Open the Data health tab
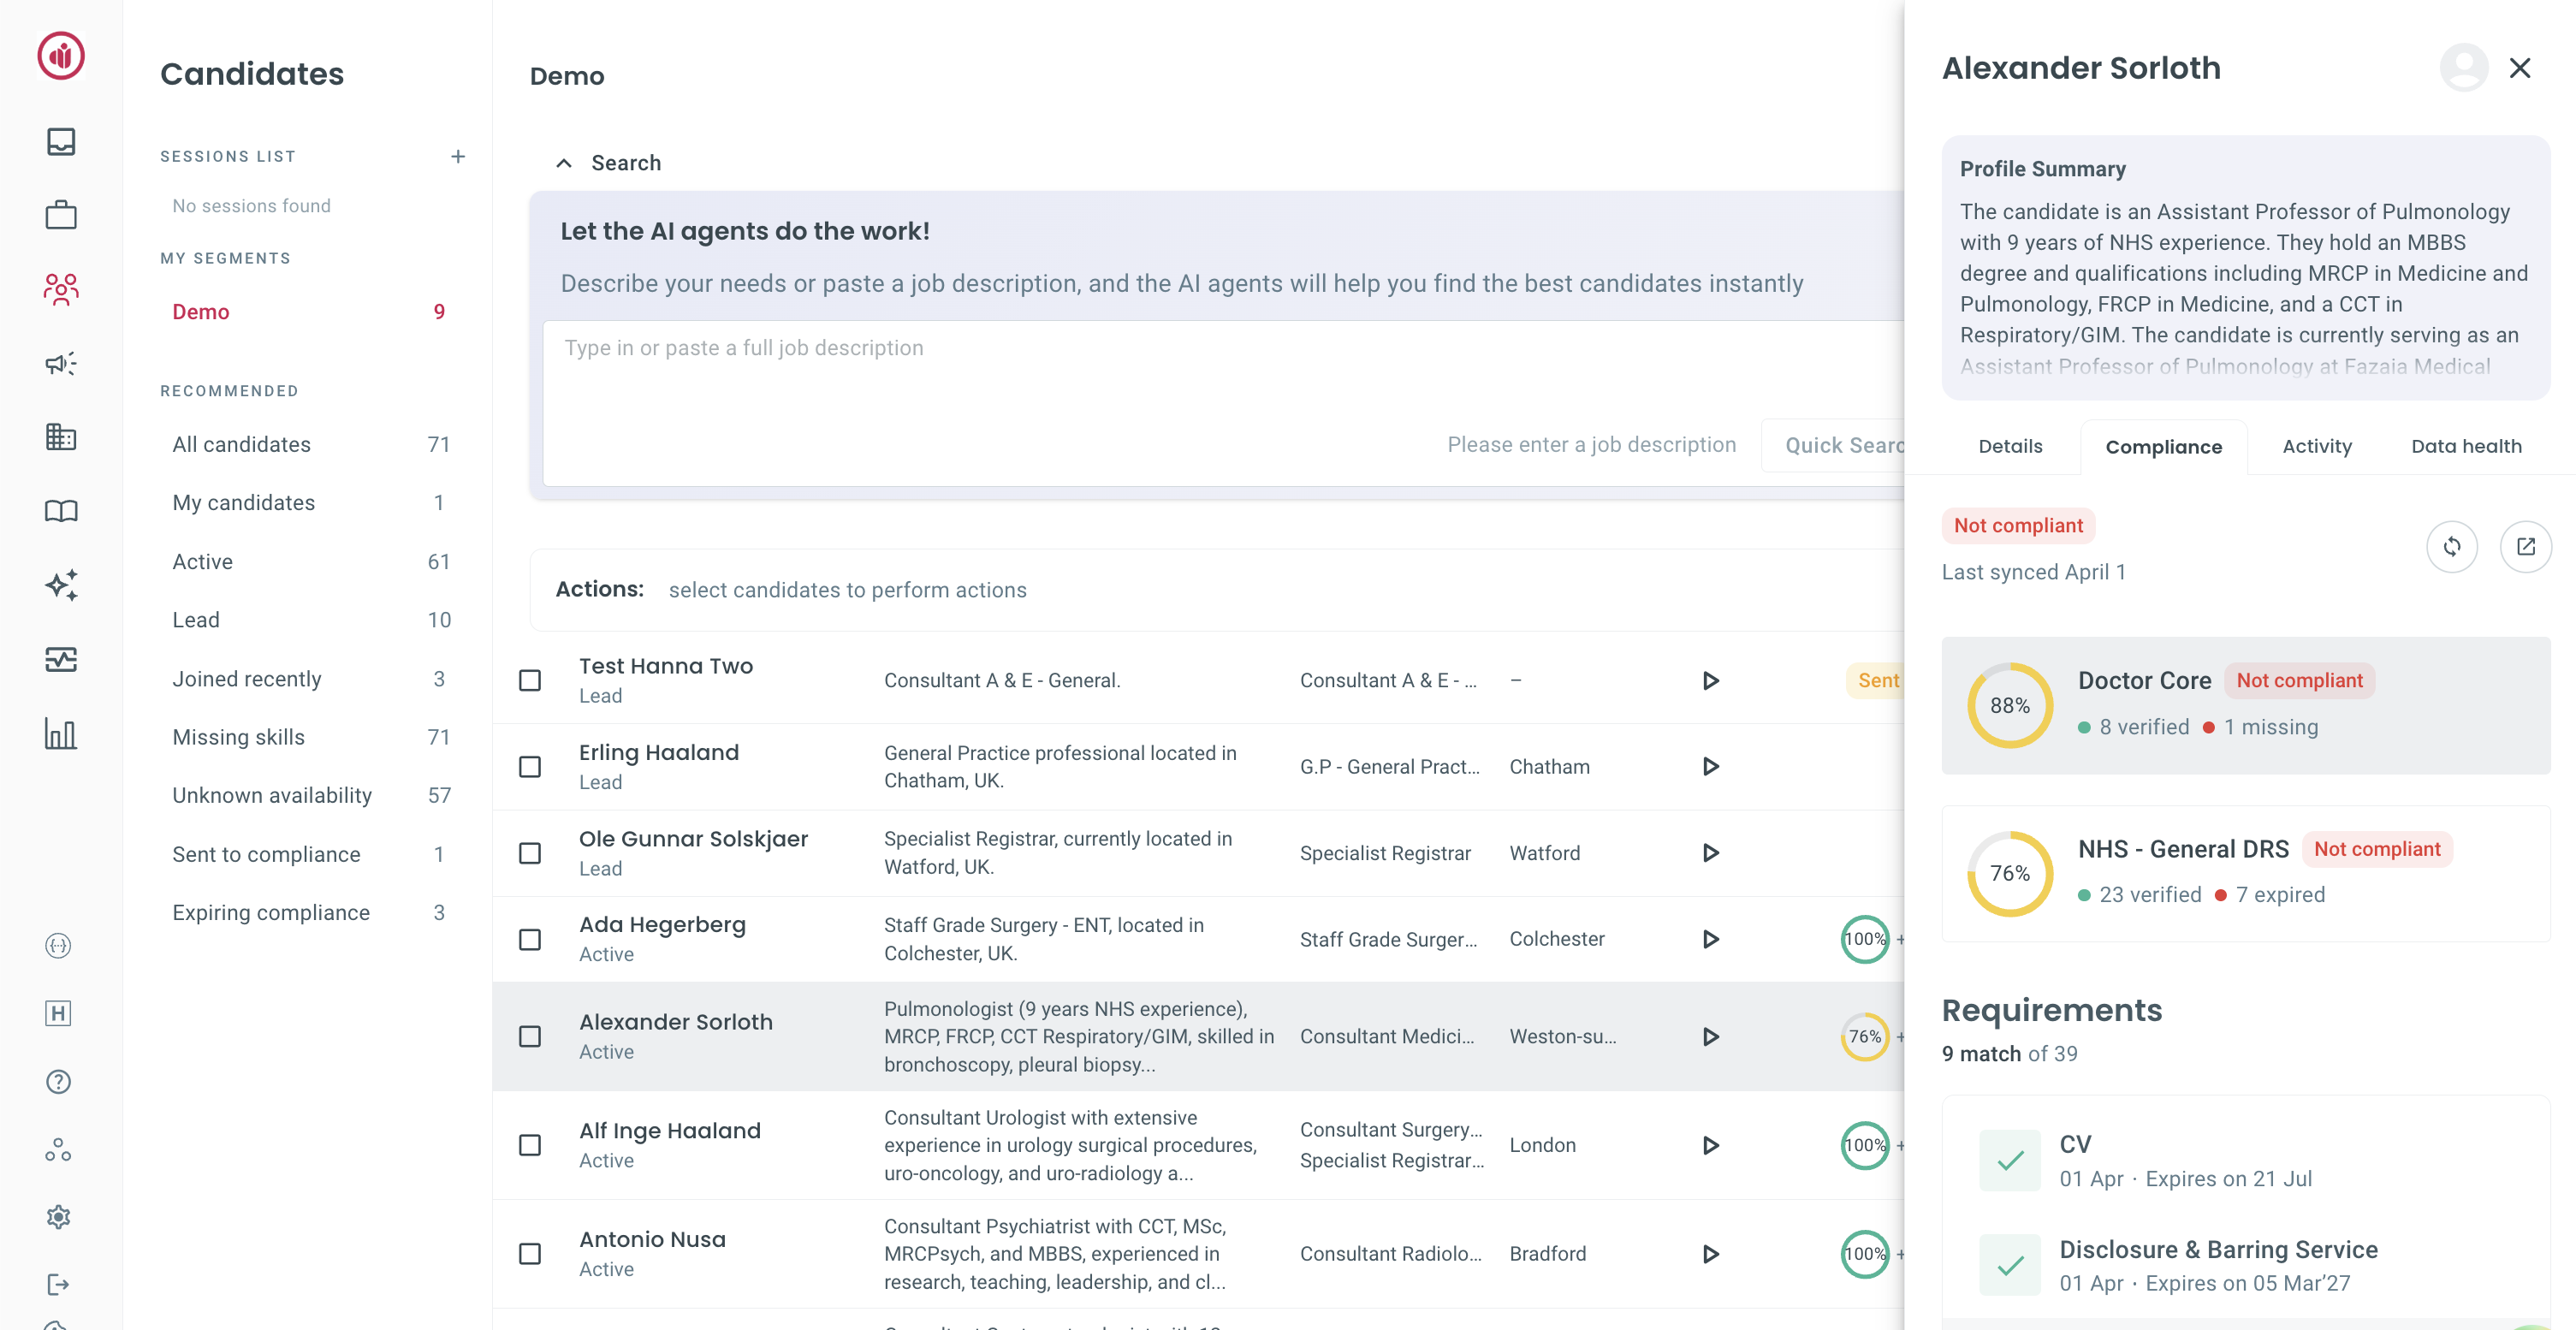The height and width of the screenshot is (1330, 2576). pos(2466,446)
